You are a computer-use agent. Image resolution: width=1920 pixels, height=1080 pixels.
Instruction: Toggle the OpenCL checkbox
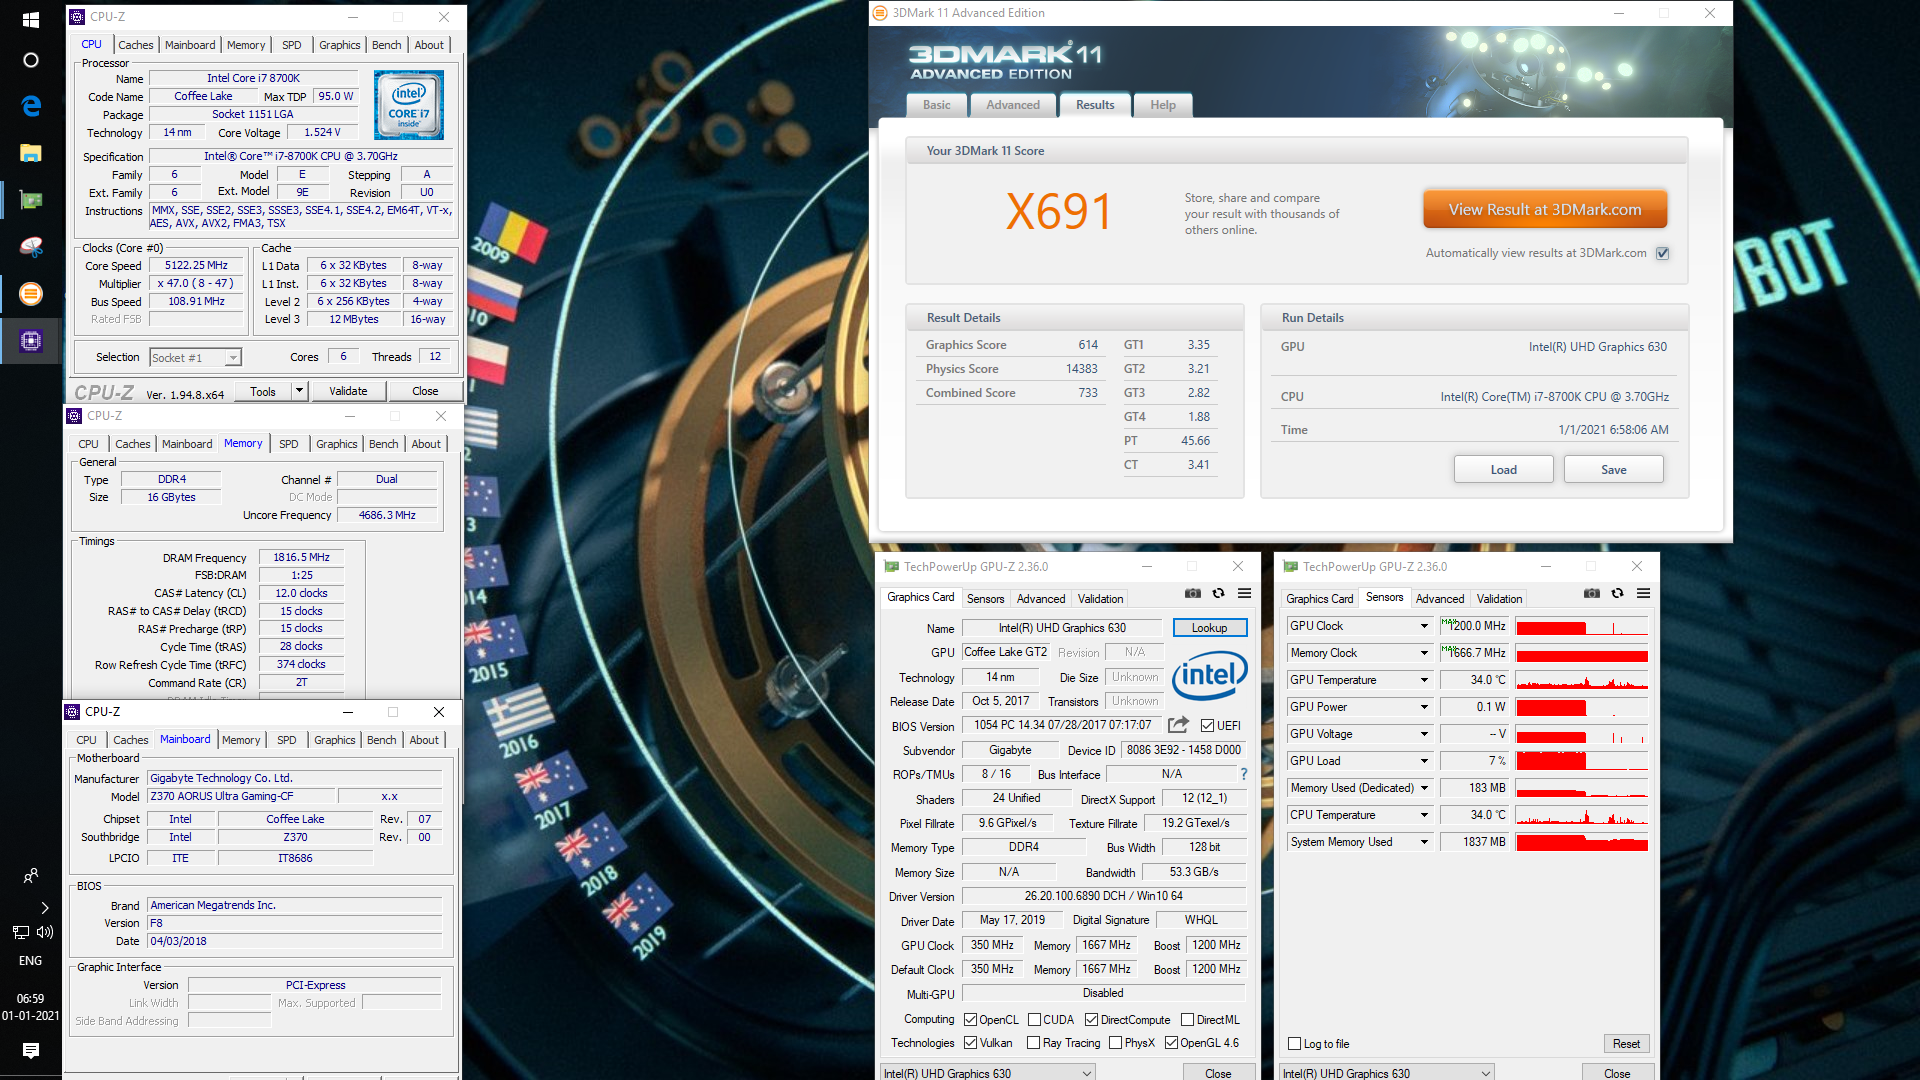click(970, 1020)
